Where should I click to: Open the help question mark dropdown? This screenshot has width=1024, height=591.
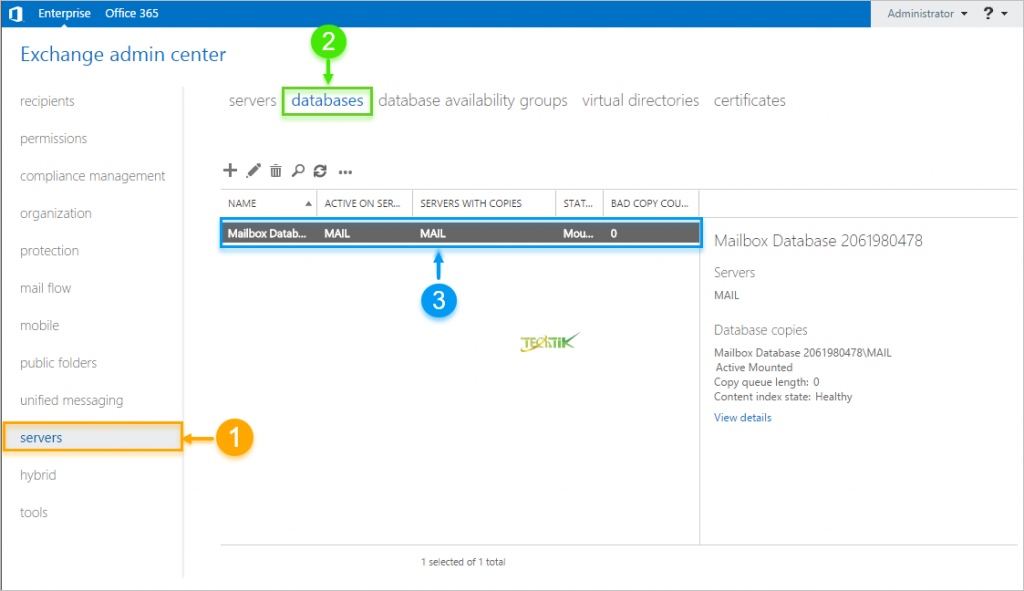(995, 13)
